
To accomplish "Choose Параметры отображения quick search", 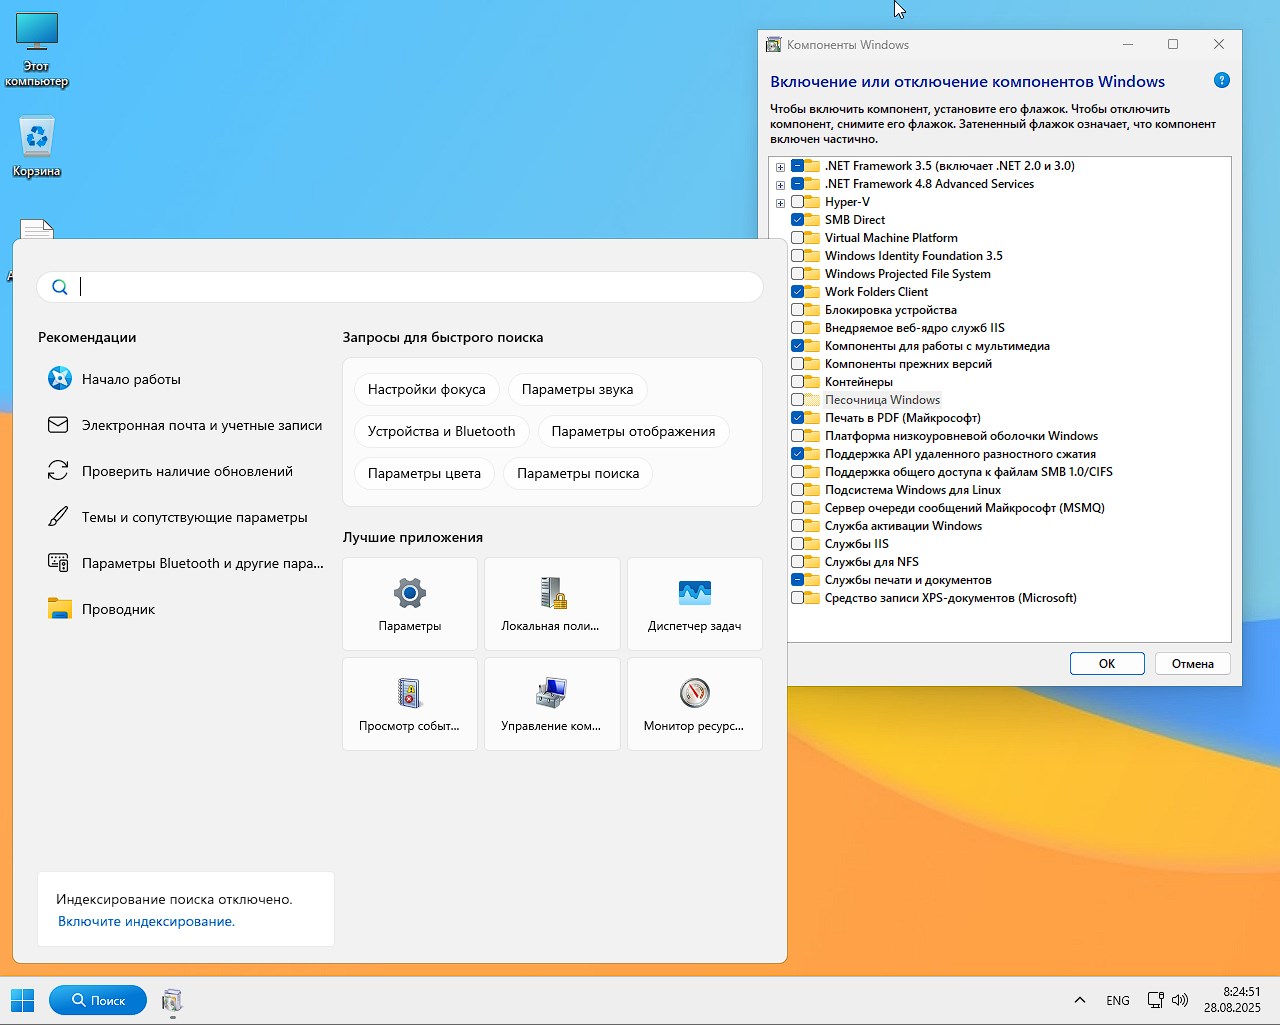I will click(633, 431).
